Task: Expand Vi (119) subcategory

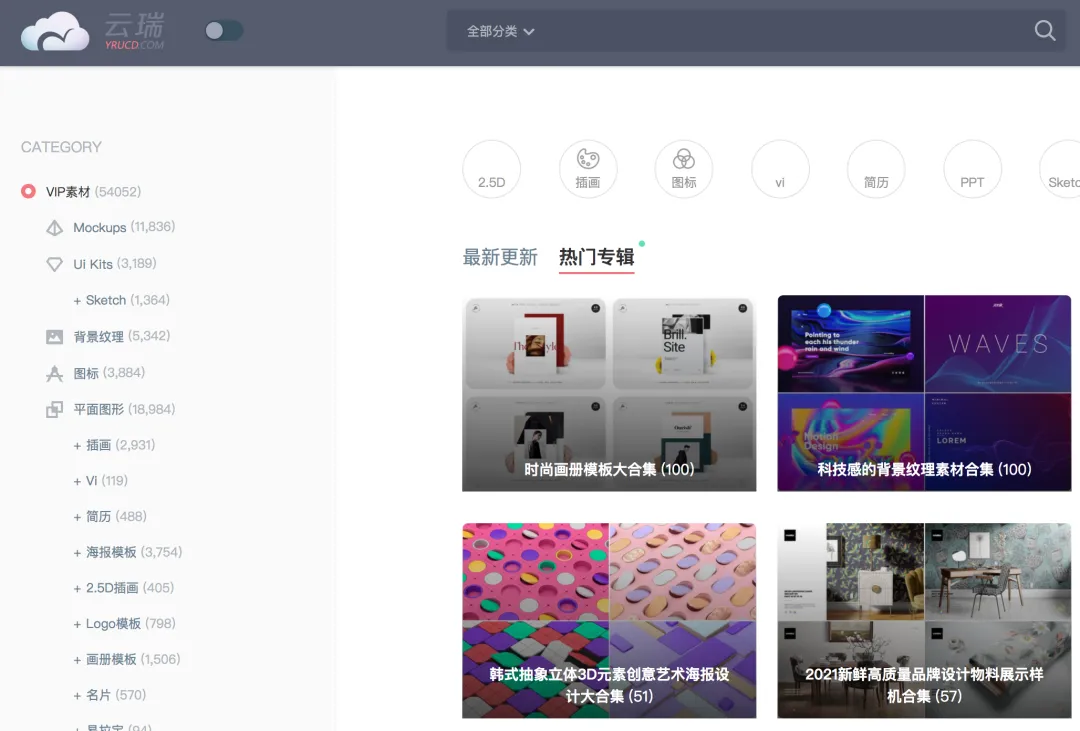Action: (x=101, y=481)
